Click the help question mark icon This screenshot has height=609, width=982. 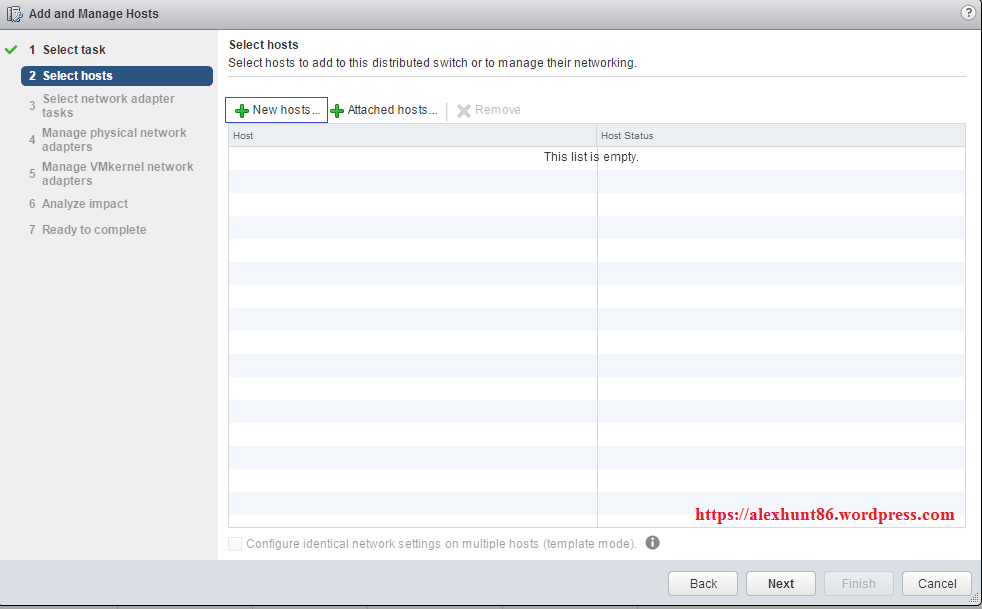click(968, 13)
